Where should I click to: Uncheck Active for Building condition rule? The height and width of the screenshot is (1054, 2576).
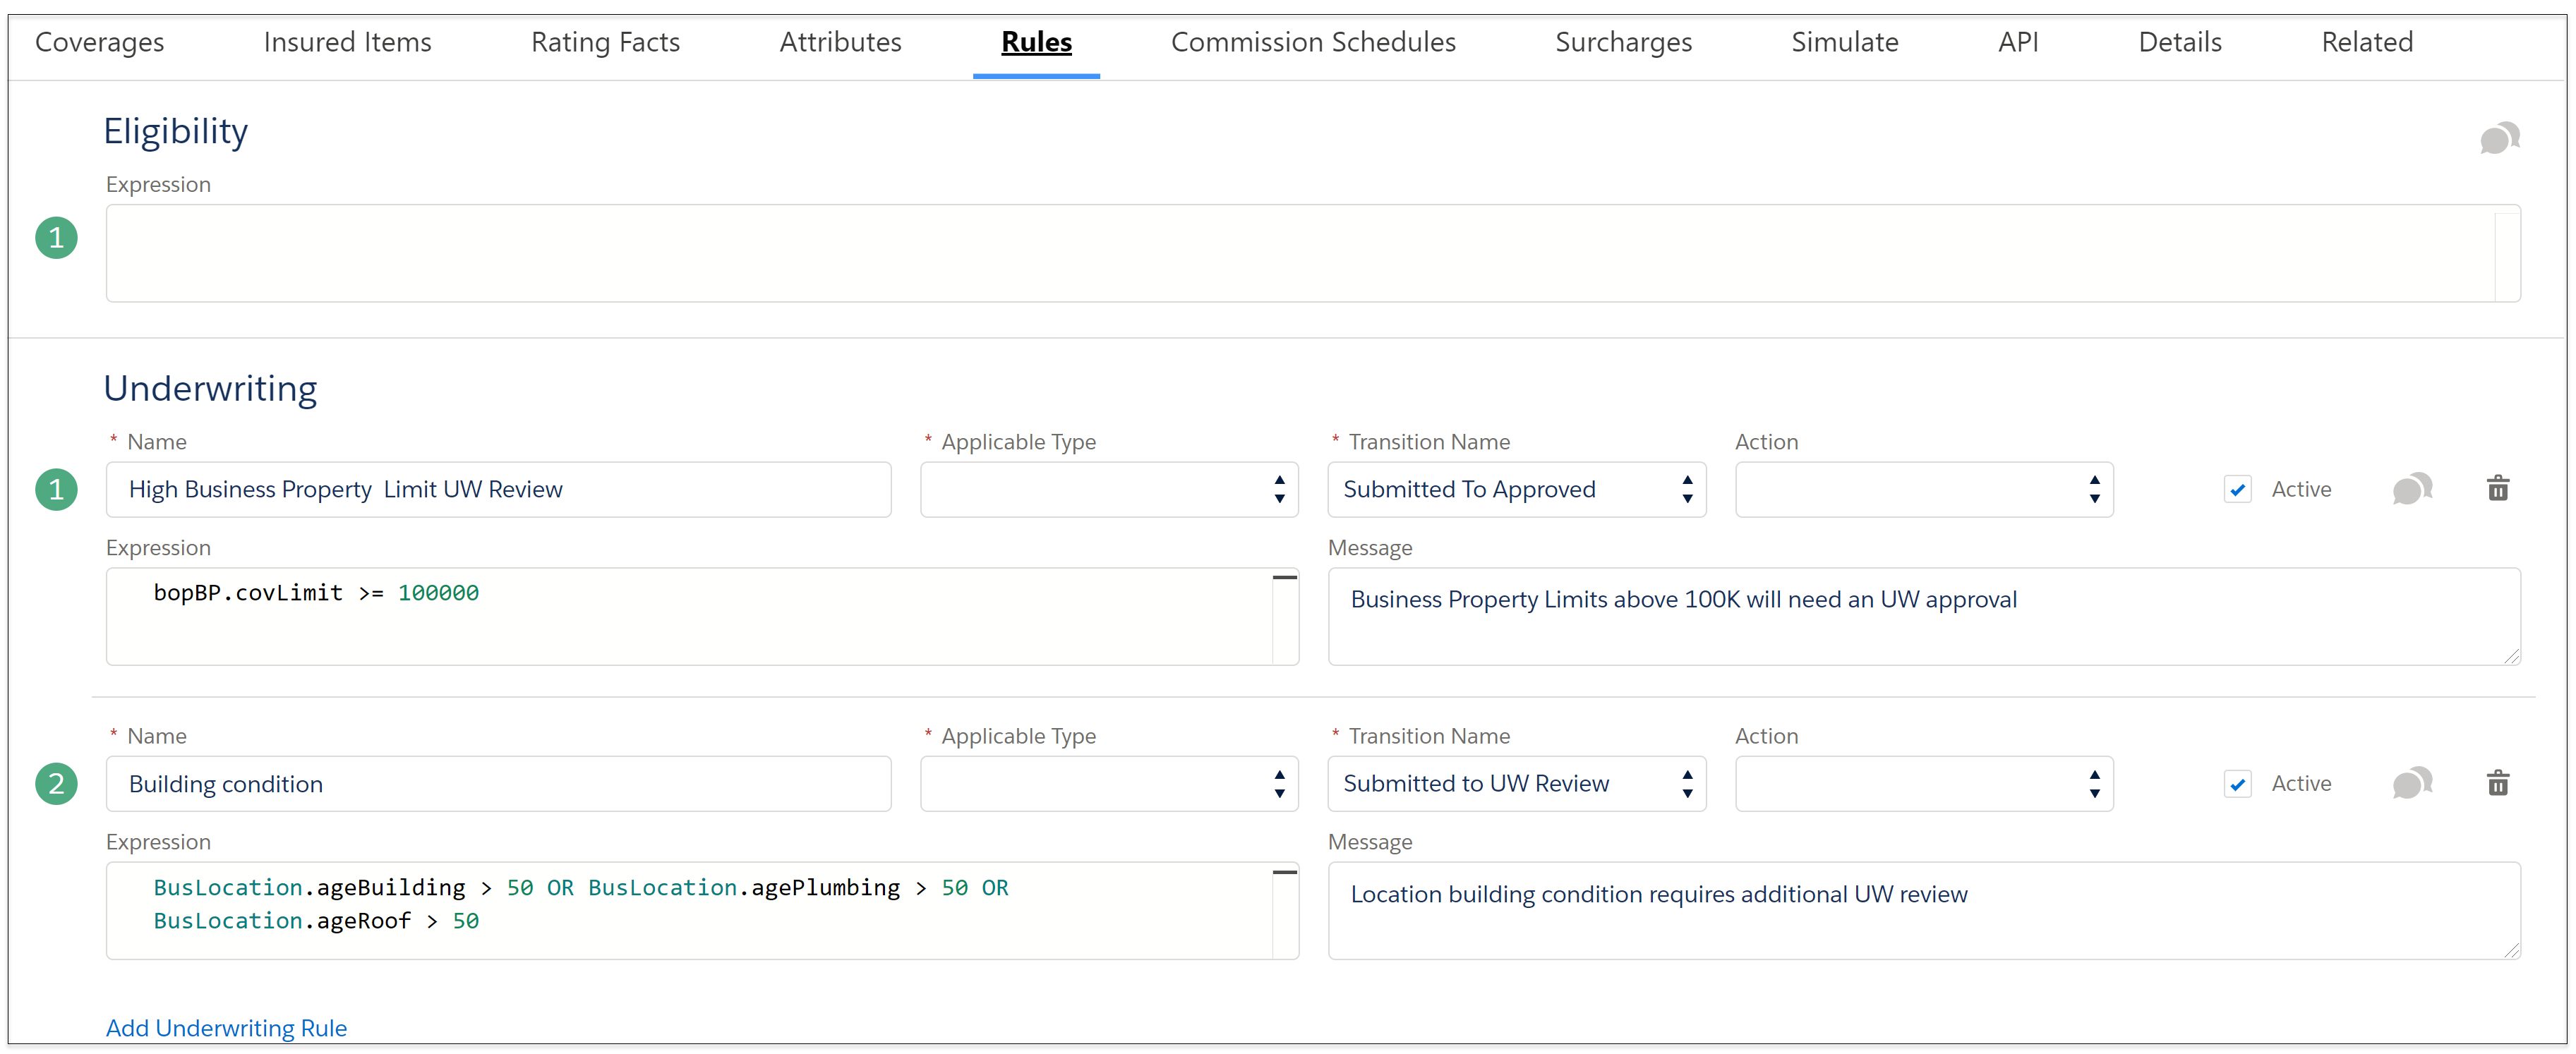pyautogui.click(x=2237, y=783)
